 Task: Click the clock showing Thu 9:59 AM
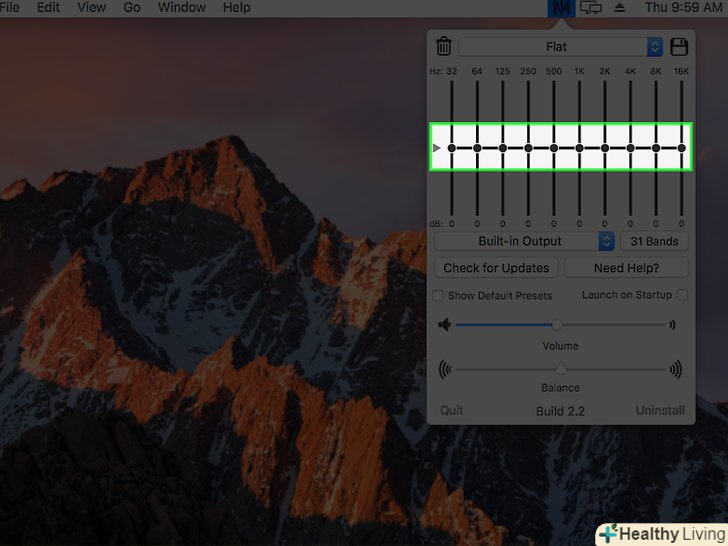pyautogui.click(x=683, y=7)
